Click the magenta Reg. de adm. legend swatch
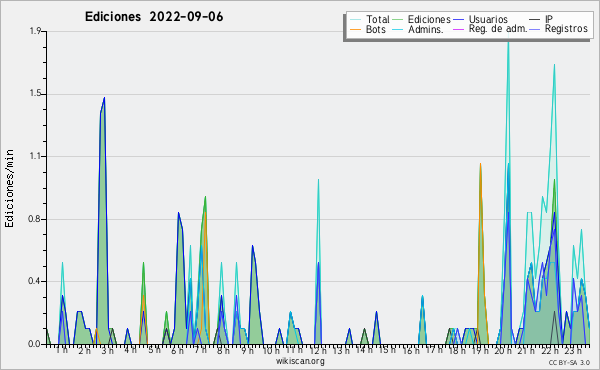This screenshot has width=600, height=370. [458, 29]
